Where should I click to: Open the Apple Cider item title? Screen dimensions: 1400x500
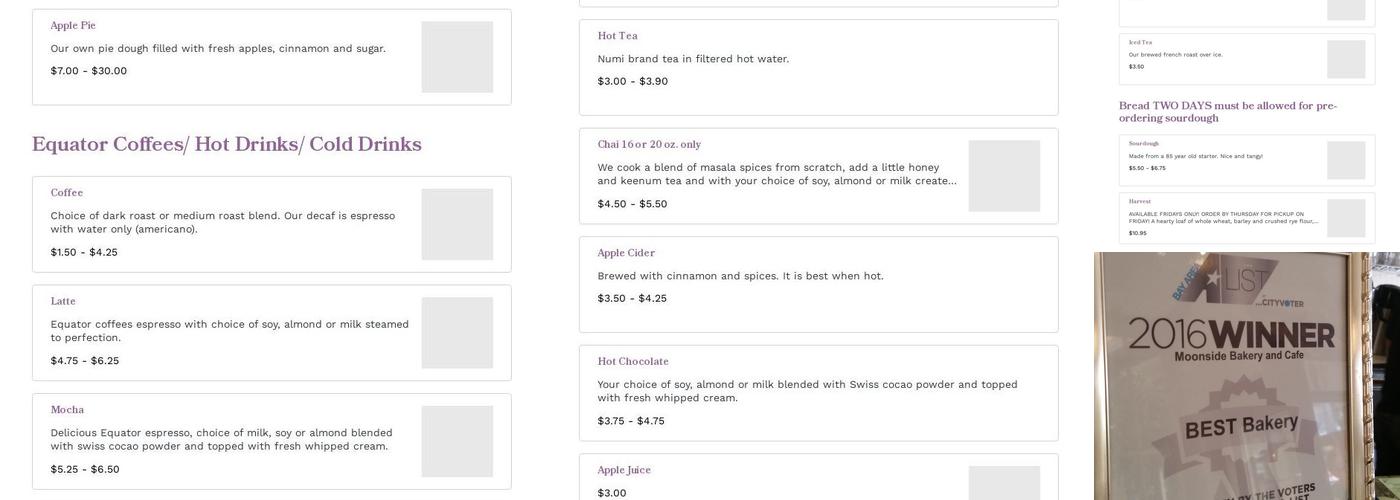point(626,253)
